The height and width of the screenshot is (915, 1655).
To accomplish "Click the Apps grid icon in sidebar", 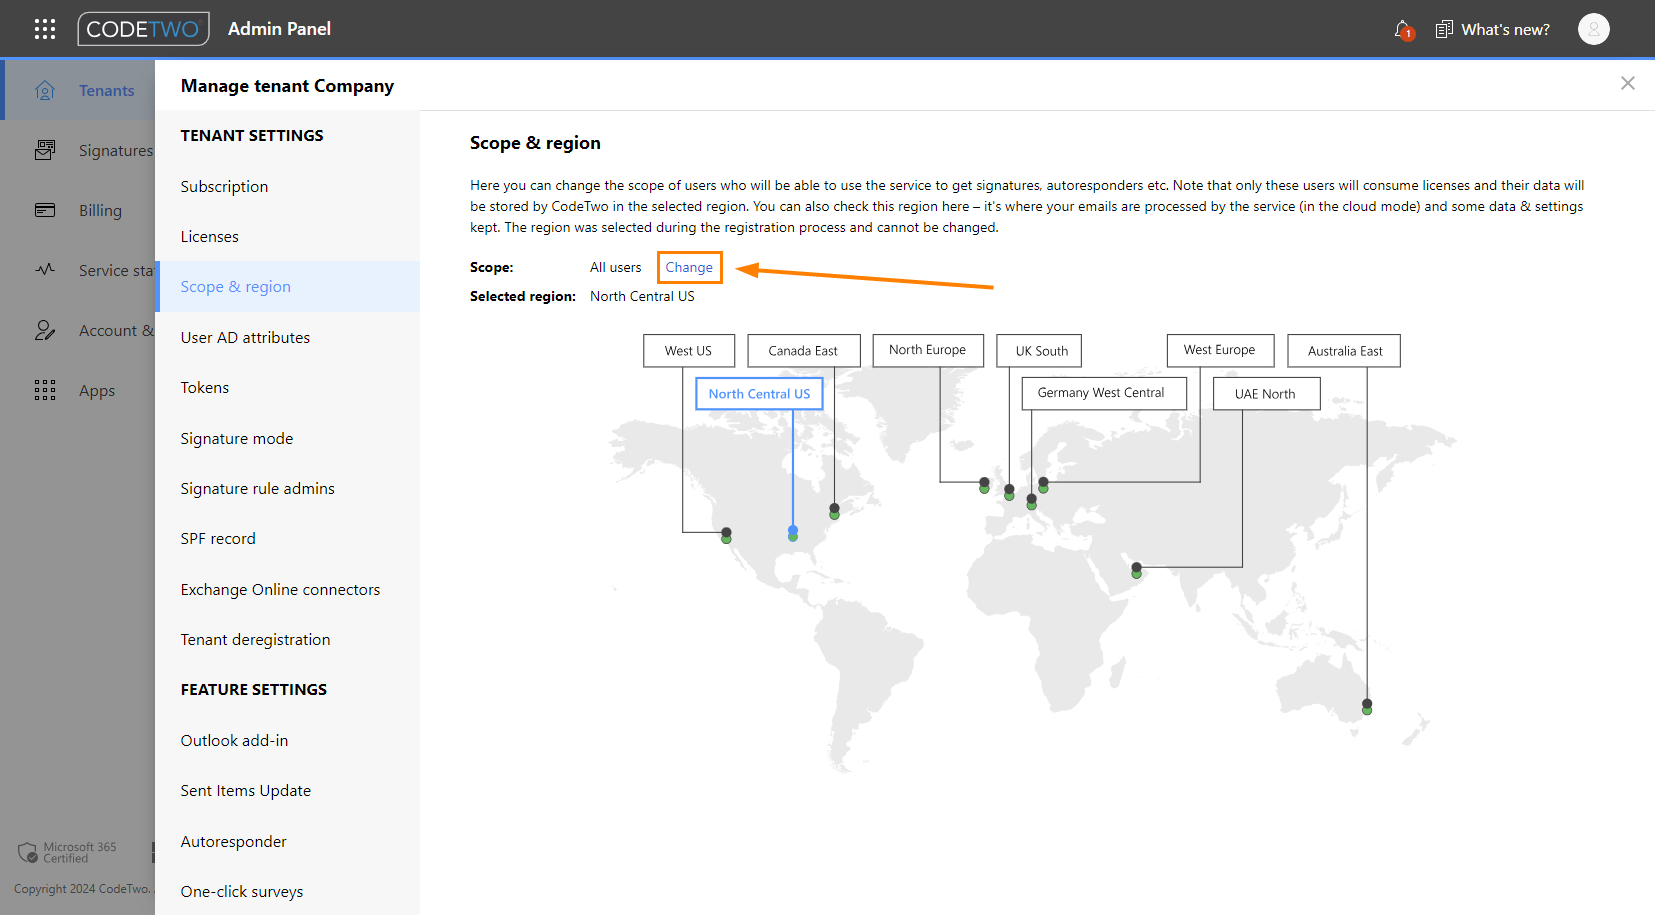I will click(45, 390).
